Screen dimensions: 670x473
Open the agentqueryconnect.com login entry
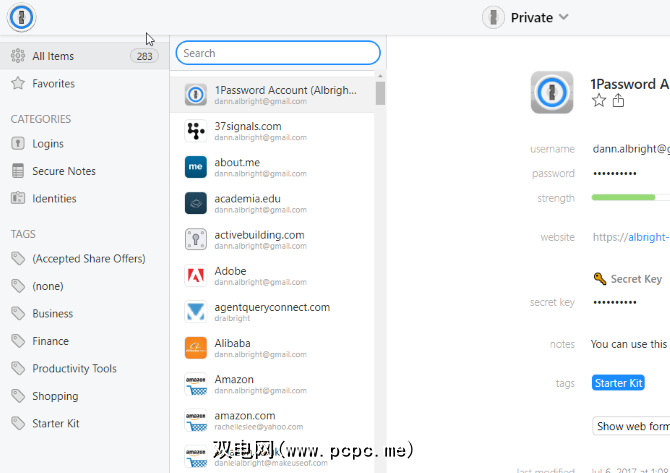click(x=272, y=312)
